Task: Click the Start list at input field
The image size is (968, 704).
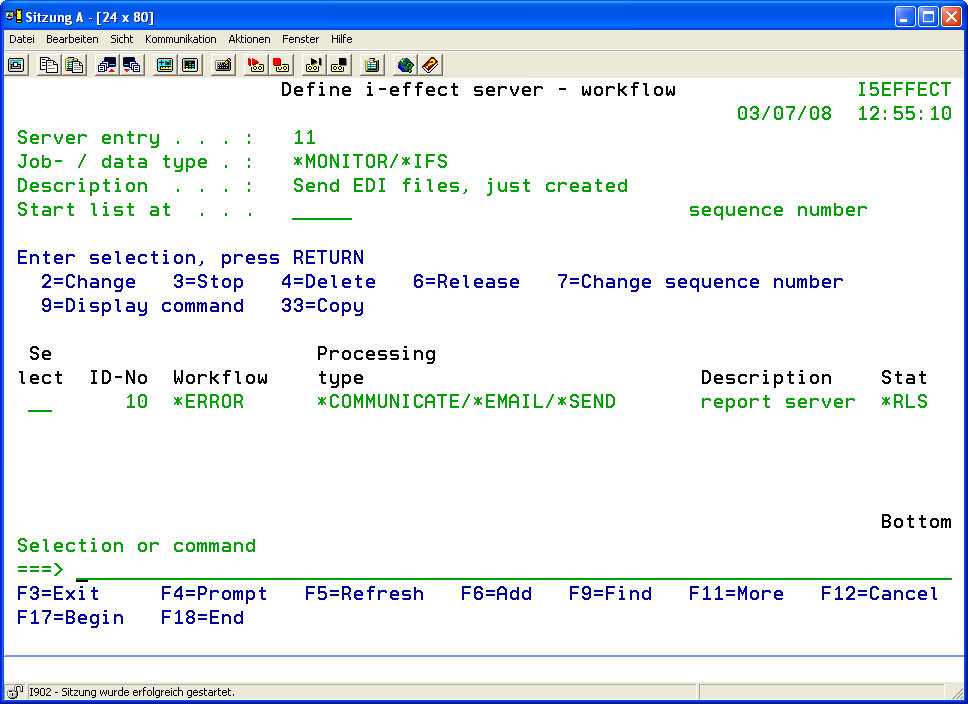Action: tap(322, 211)
